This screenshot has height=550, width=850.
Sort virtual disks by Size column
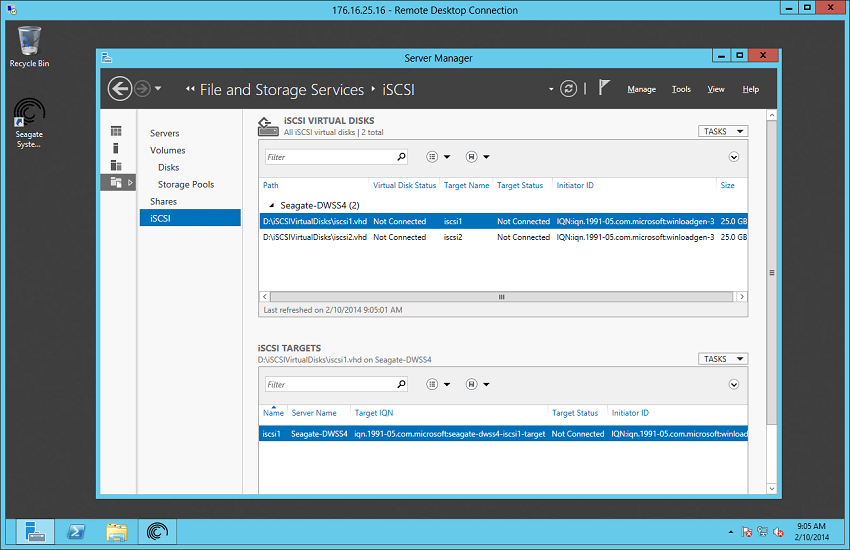pos(727,185)
